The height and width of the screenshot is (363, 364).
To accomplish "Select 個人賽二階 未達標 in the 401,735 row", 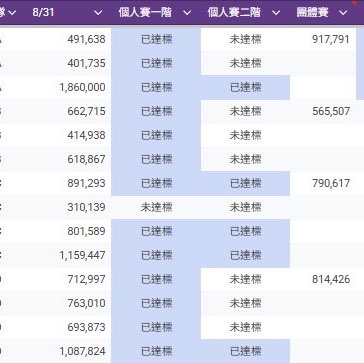I will coord(245,63).
